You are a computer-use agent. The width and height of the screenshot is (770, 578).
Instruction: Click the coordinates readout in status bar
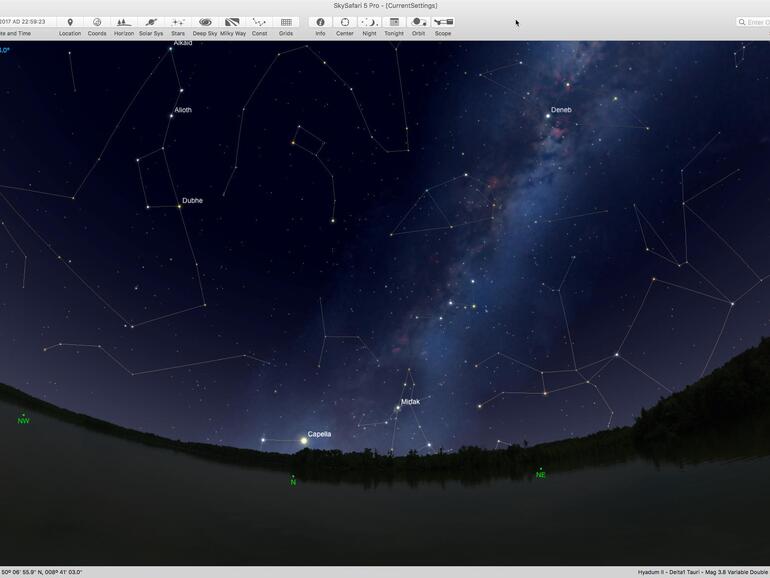click(x=41, y=572)
